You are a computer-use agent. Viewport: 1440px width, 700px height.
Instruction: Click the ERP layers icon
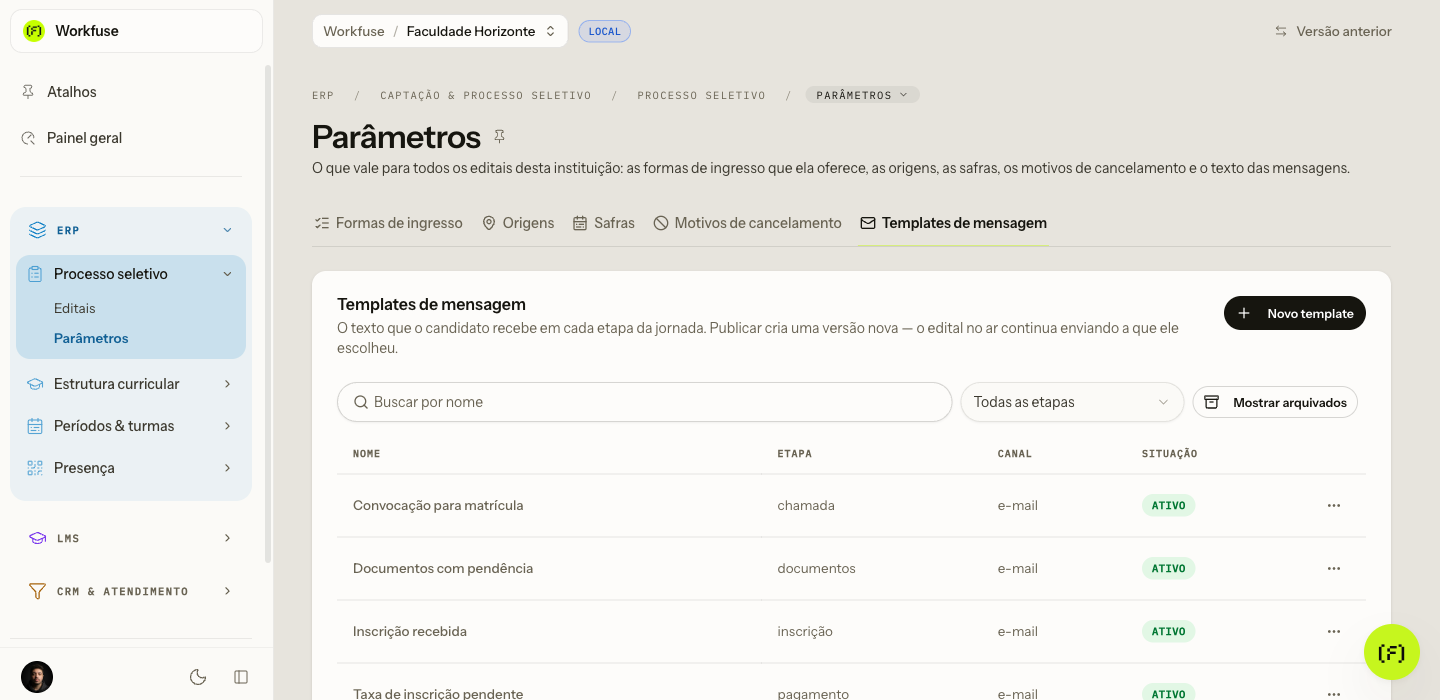pyautogui.click(x=37, y=230)
